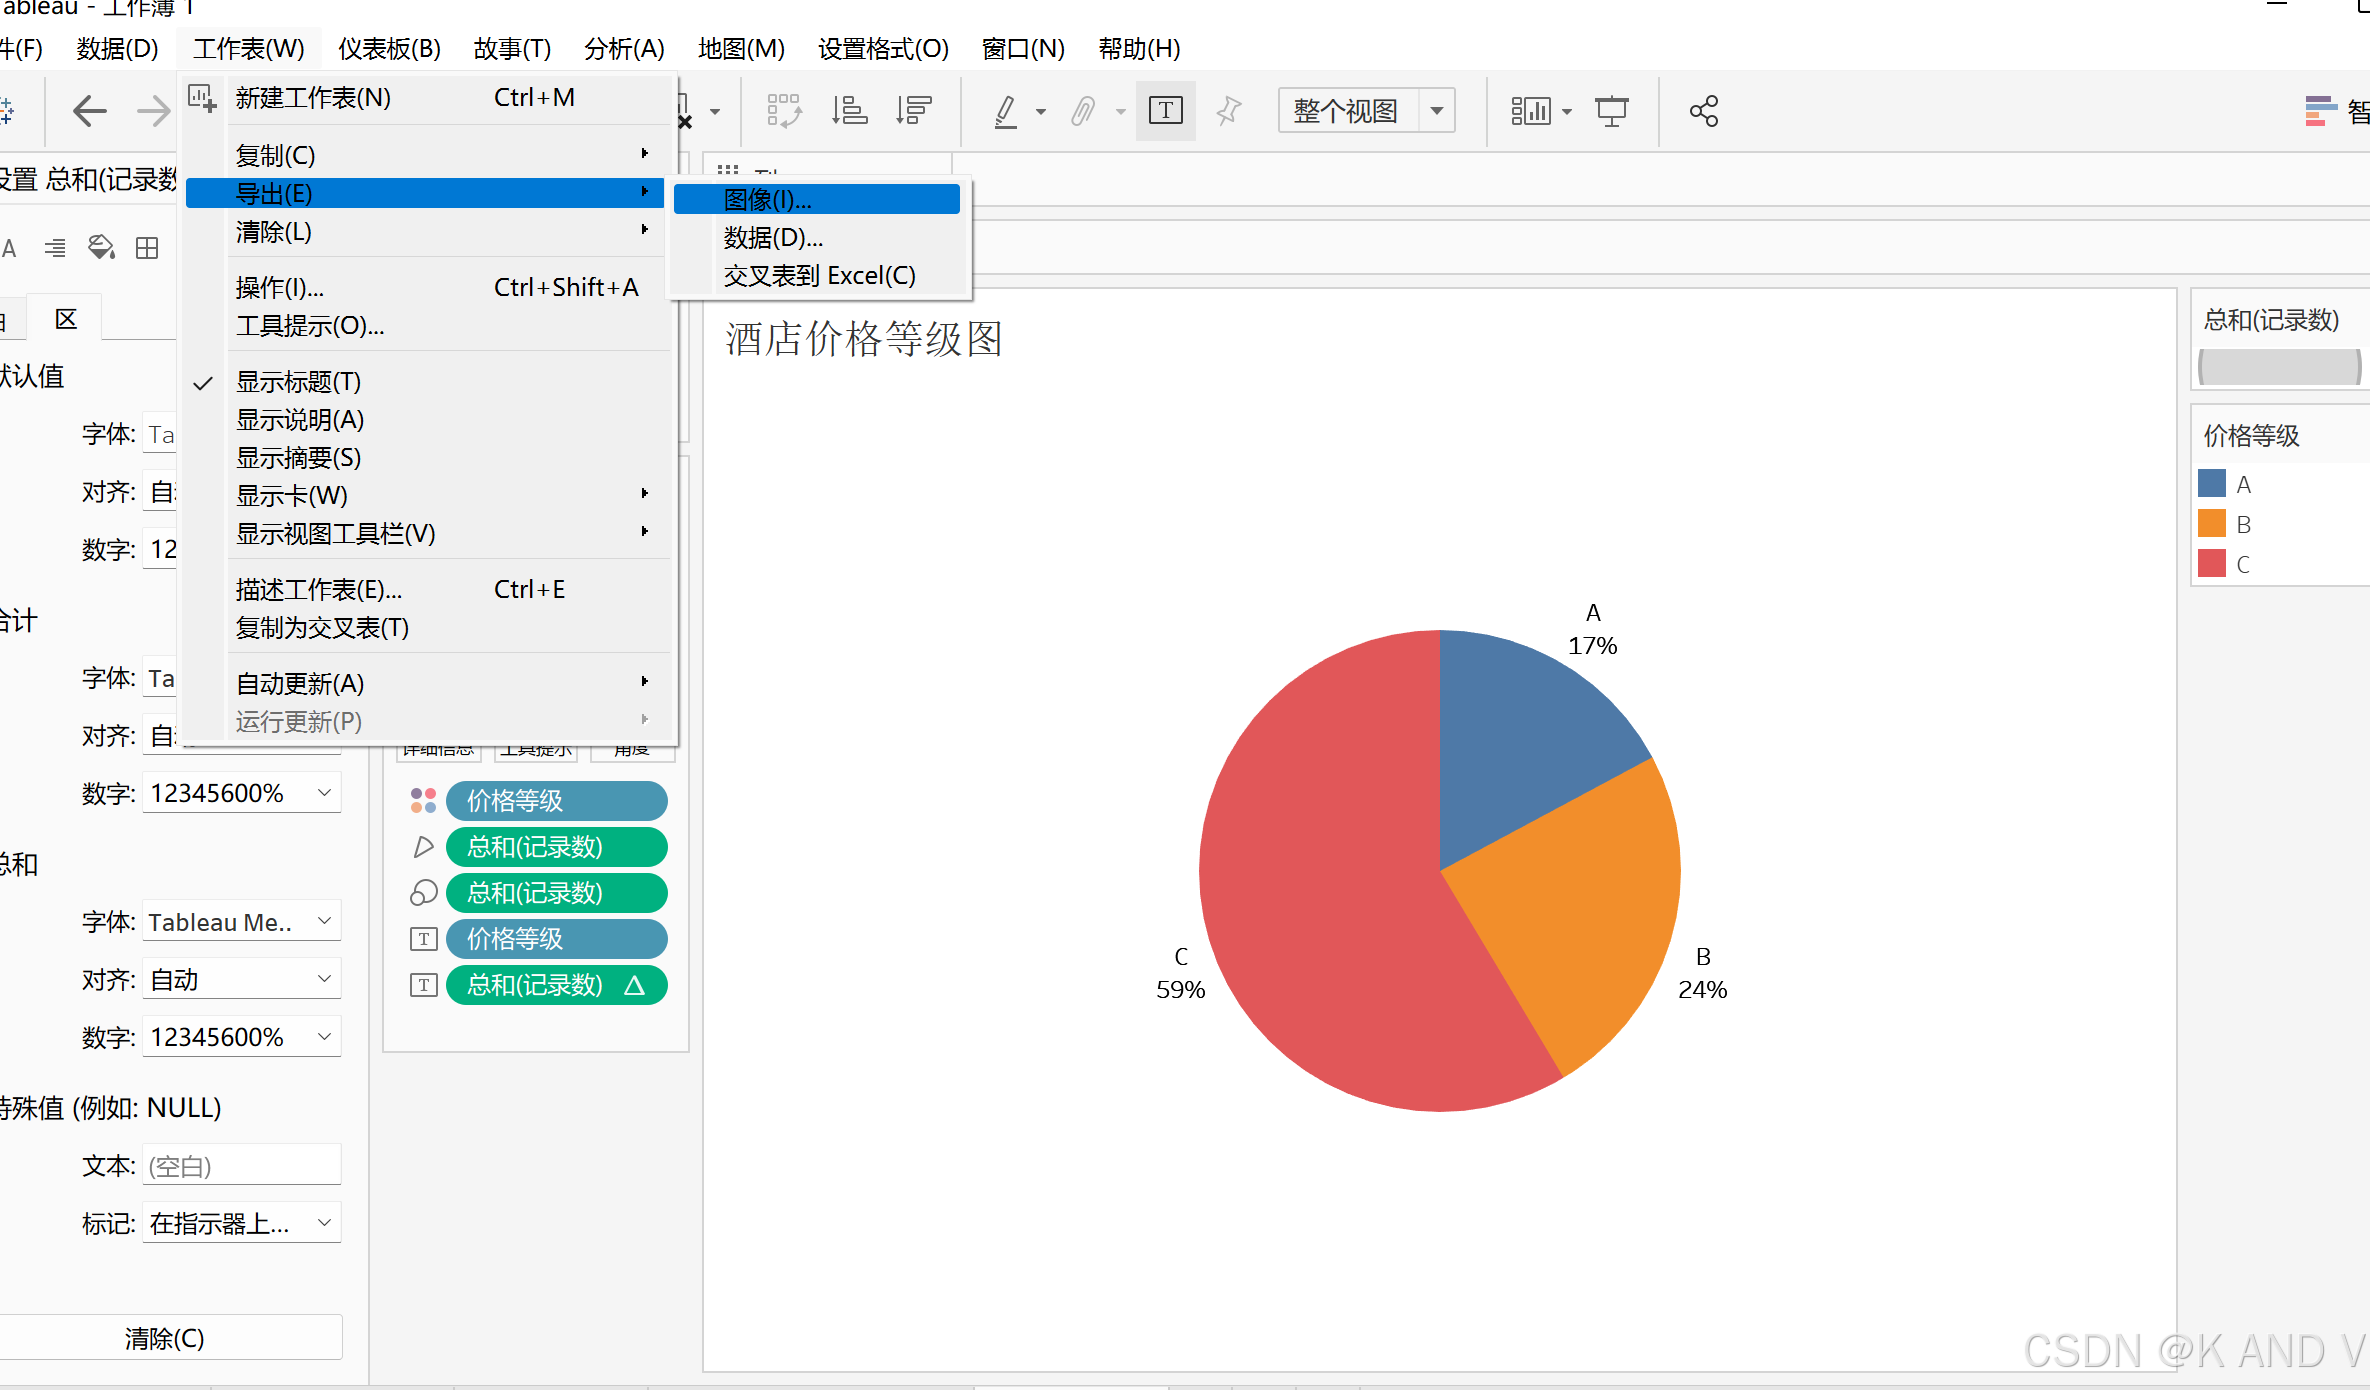The height and width of the screenshot is (1390, 2370).
Task: Click the orange B legend color swatch
Action: coord(2211,524)
